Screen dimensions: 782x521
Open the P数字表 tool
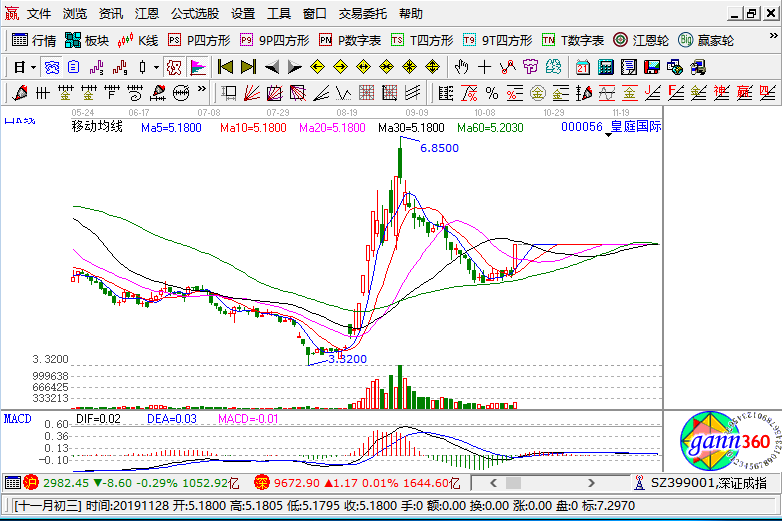point(350,40)
